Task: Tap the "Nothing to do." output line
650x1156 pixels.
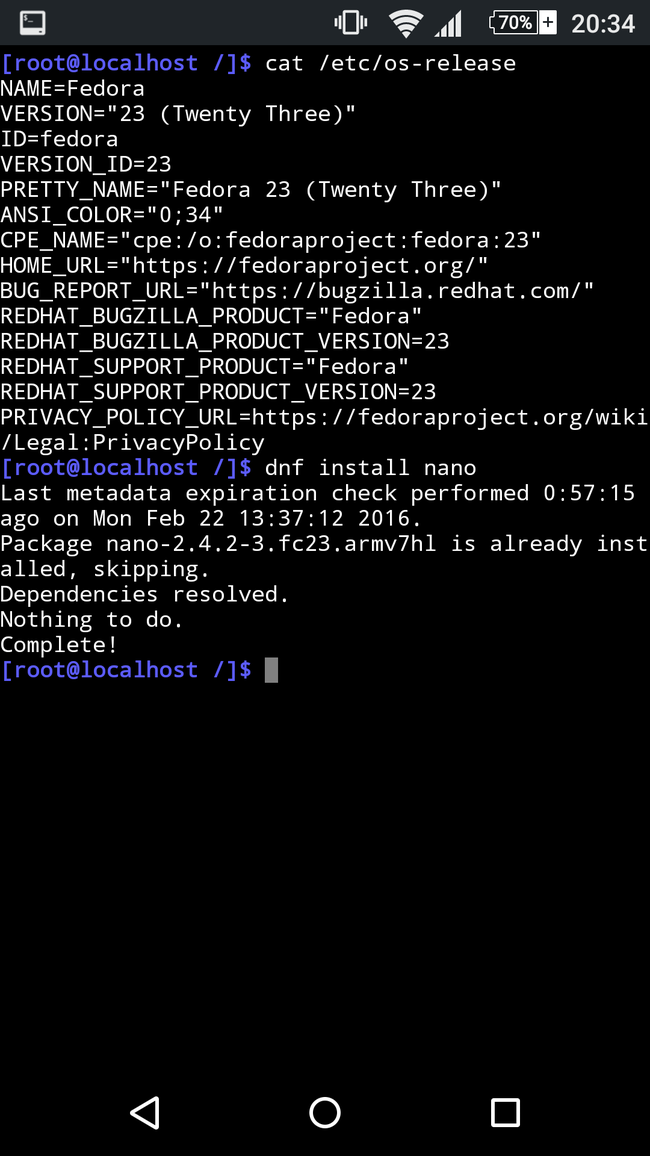Action: tap(92, 620)
